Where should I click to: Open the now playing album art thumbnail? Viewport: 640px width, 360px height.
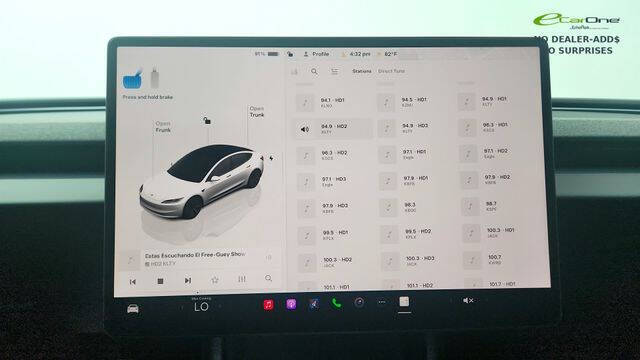coord(131,260)
